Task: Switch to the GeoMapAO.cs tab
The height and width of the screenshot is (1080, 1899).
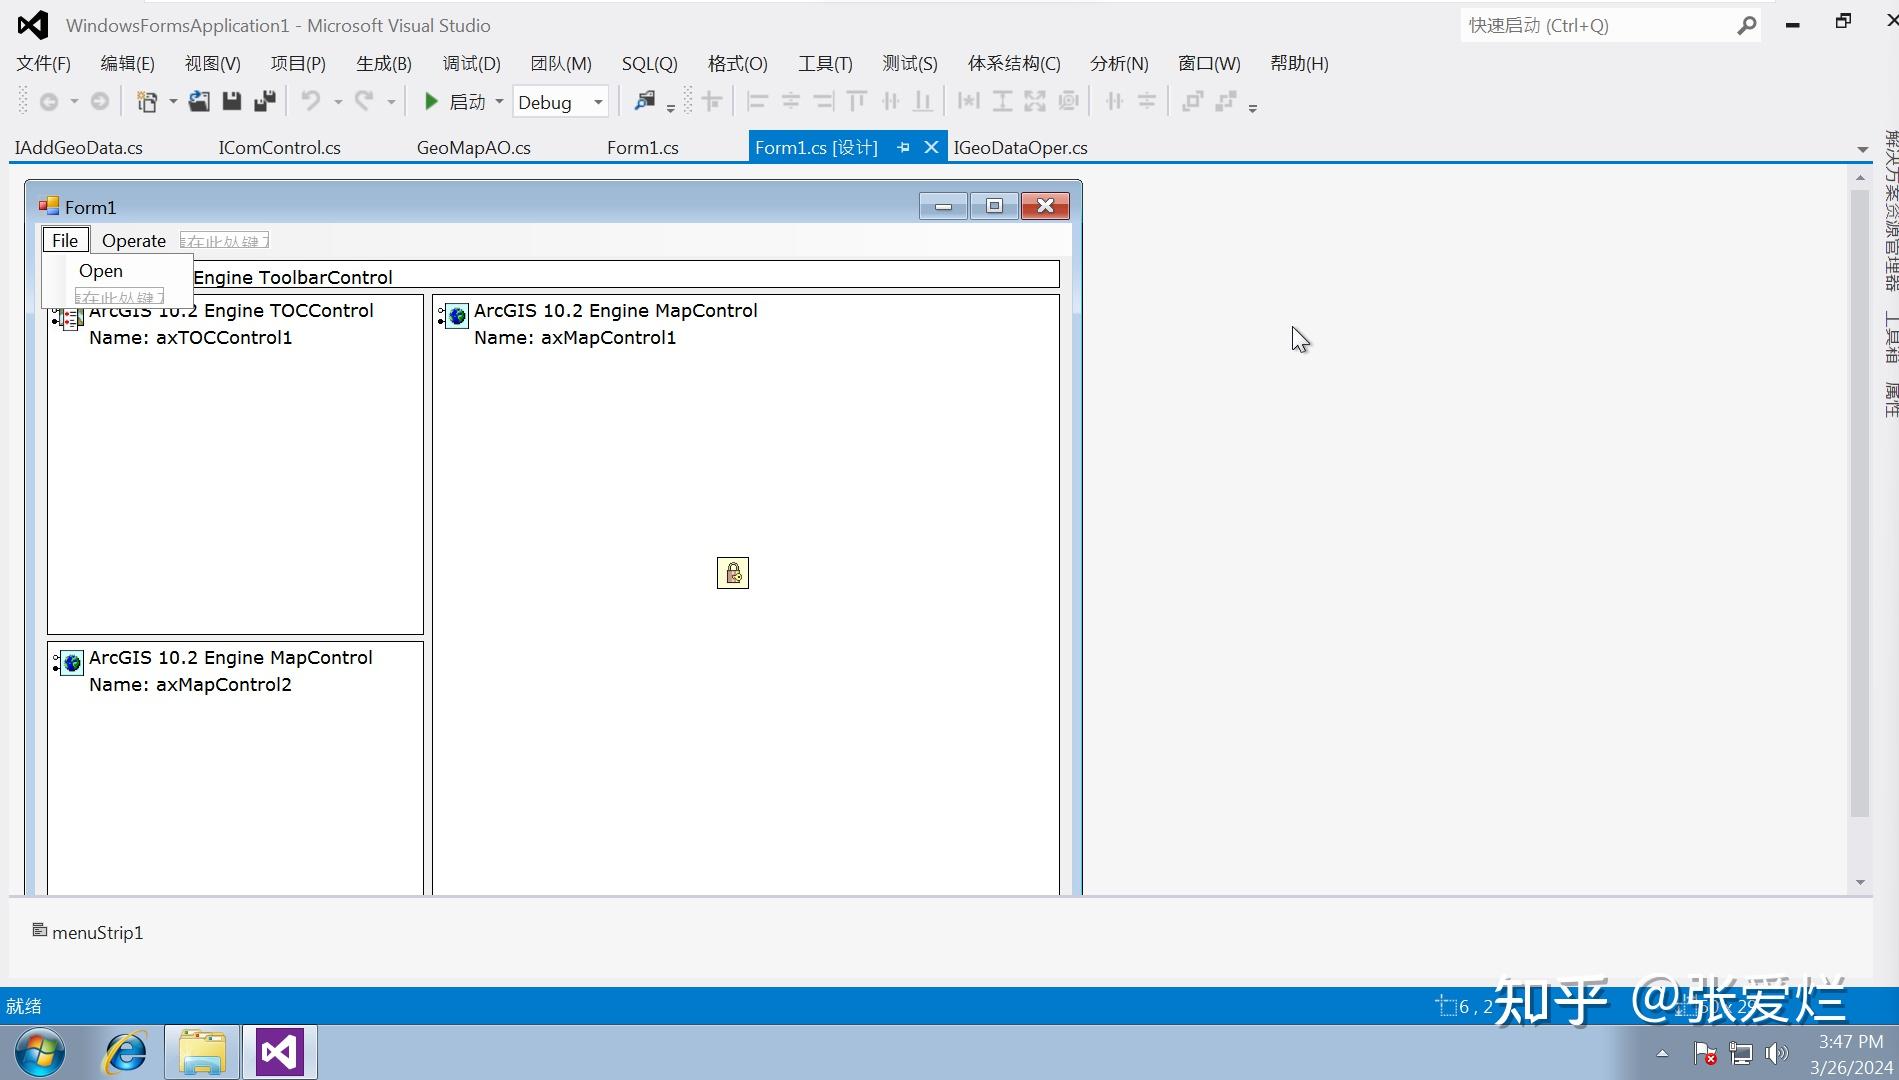Action: pos(474,148)
